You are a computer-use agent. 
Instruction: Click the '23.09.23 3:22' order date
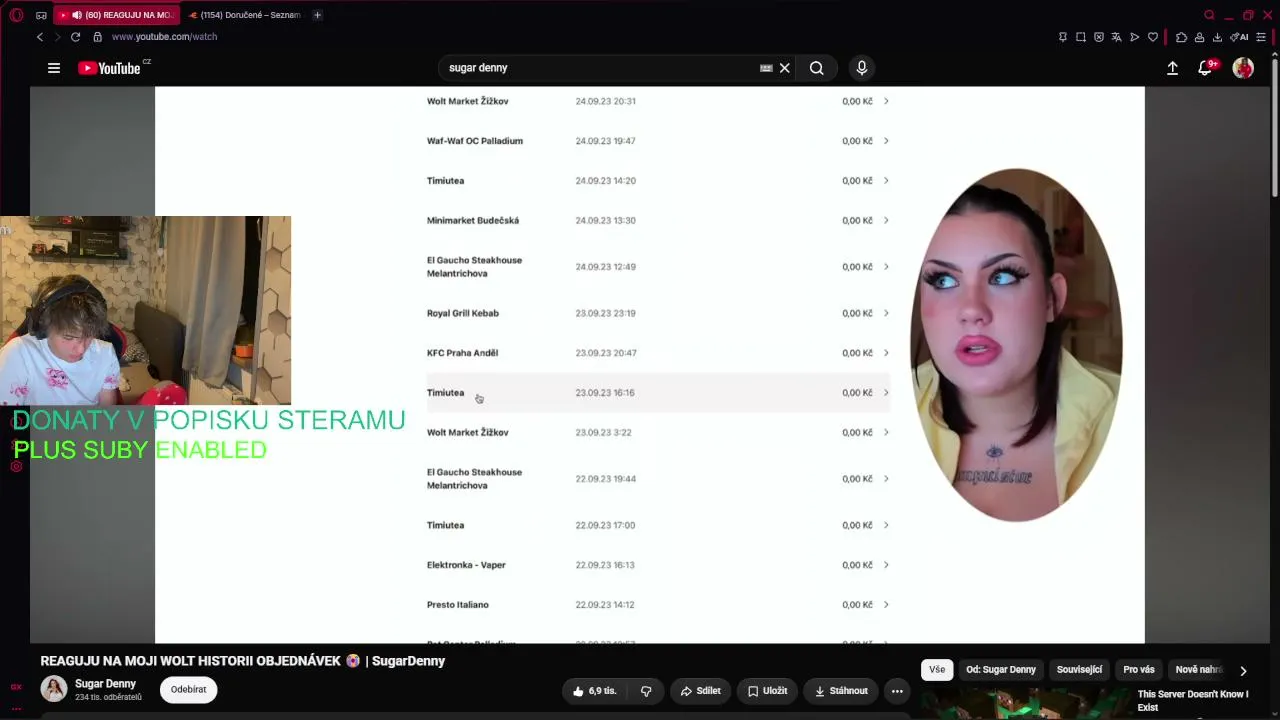coord(603,433)
